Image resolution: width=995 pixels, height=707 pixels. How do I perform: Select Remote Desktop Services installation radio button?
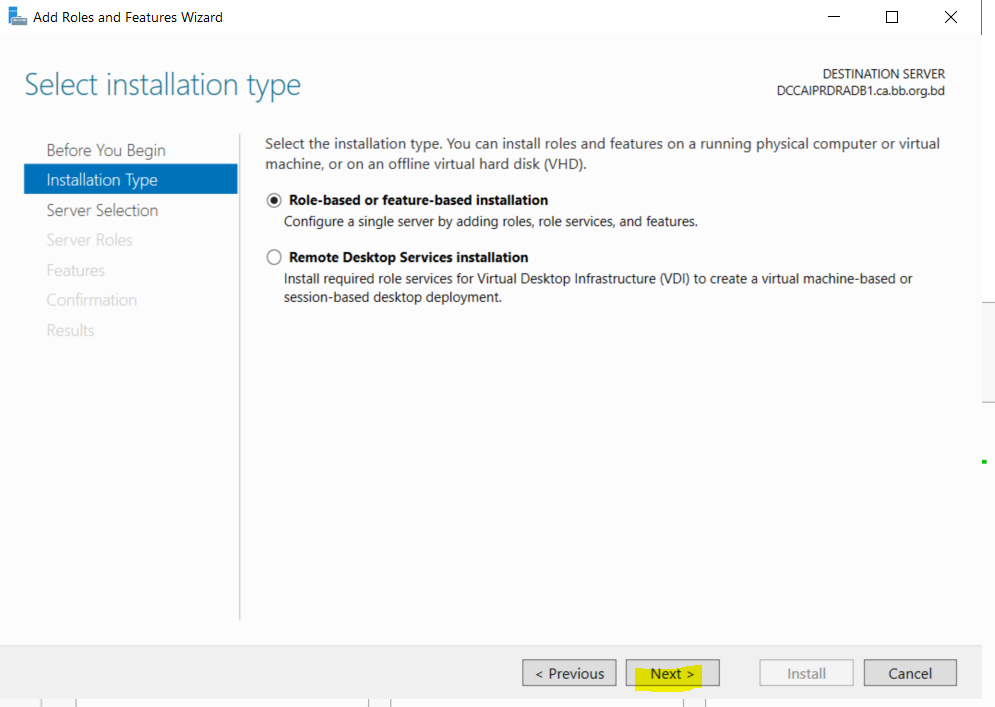tap(273, 257)
